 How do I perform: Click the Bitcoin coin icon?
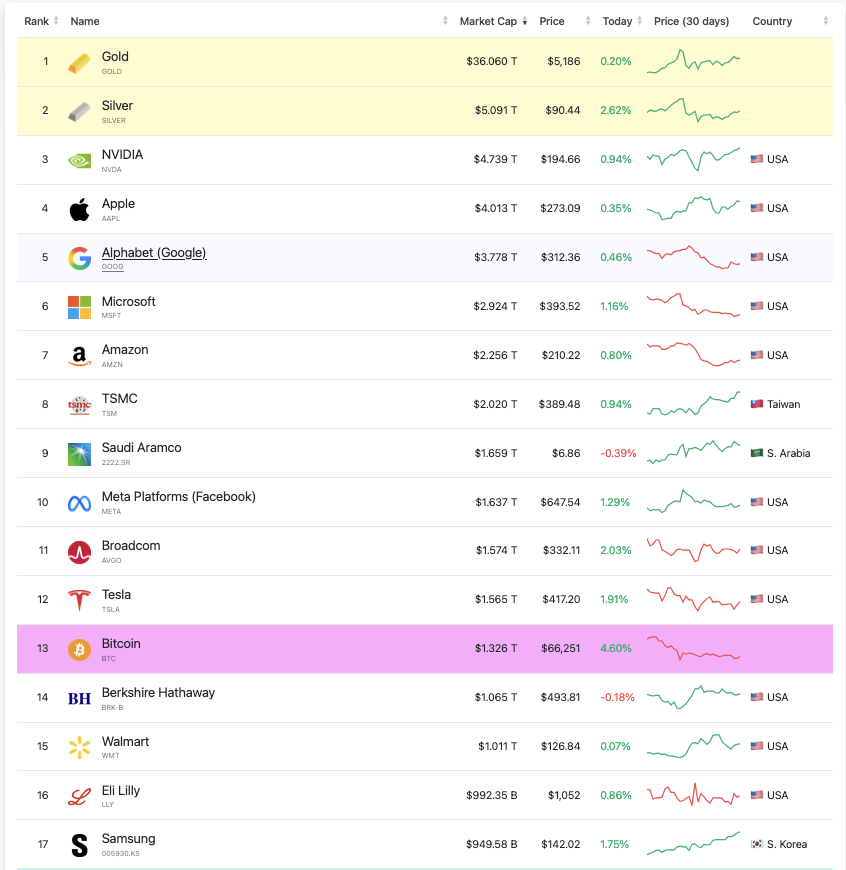pos(79,650)
